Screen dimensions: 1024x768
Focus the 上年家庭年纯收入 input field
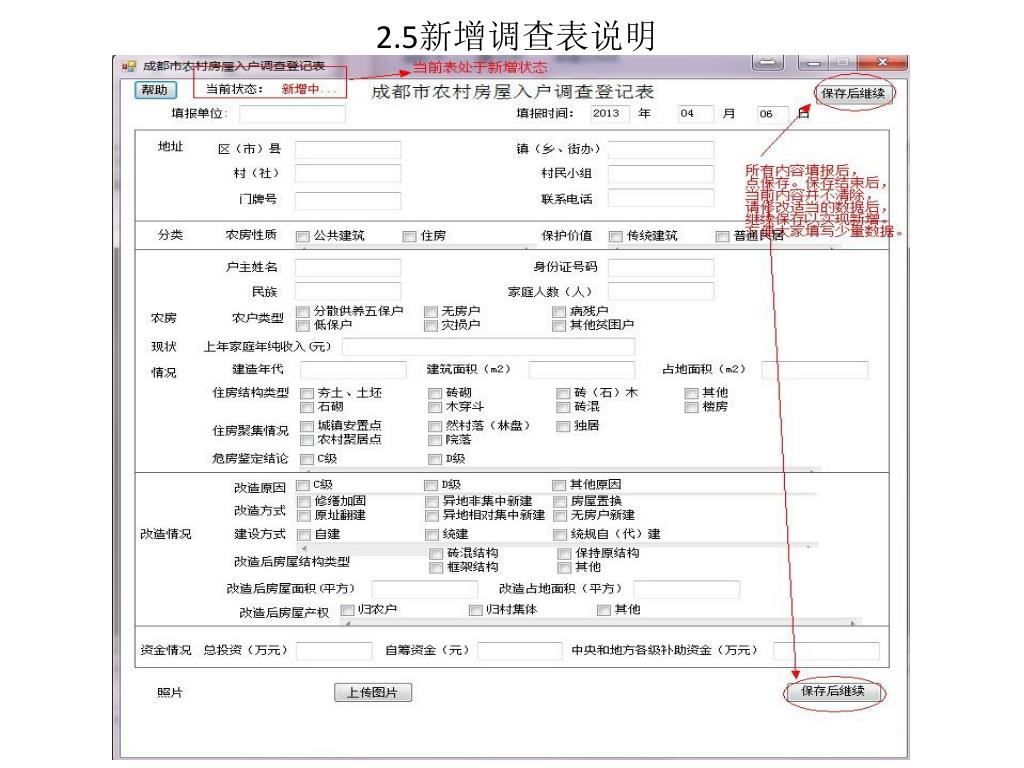point(488,347)
